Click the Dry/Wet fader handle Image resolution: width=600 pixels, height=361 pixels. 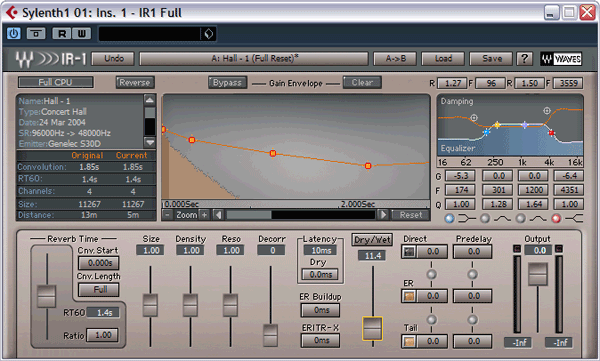(x=372, y=328)
